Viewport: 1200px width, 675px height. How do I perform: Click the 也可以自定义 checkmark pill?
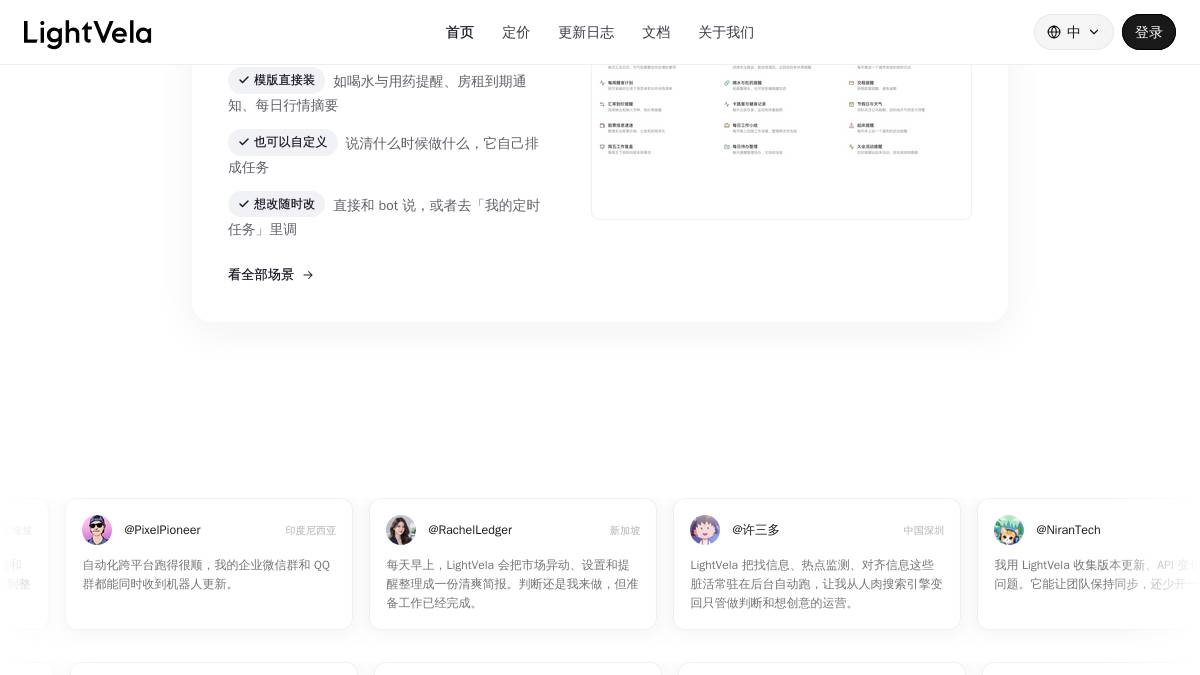[283, 142]
